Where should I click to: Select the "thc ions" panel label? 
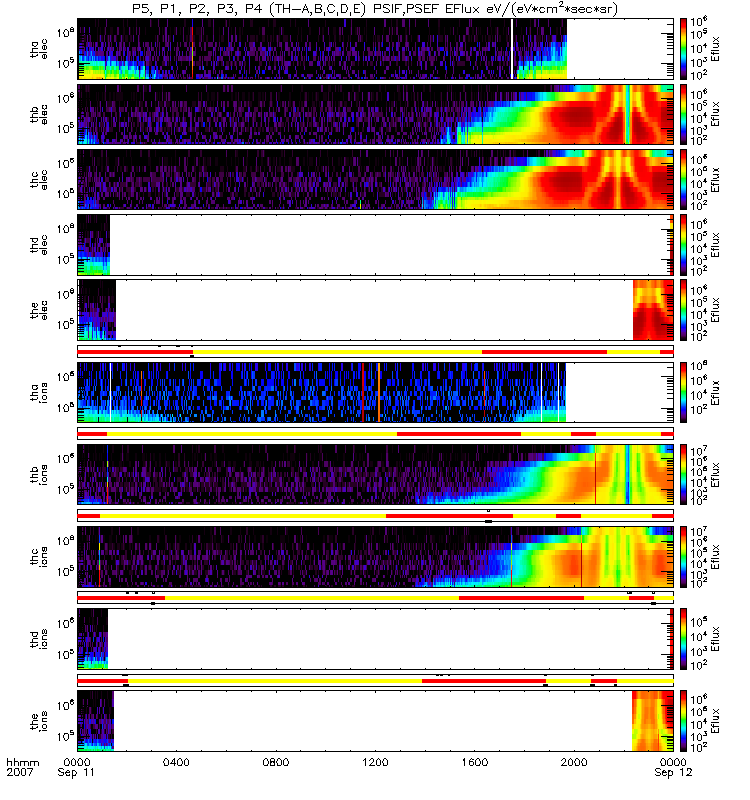pyautogui.click(x=38, y=557)
